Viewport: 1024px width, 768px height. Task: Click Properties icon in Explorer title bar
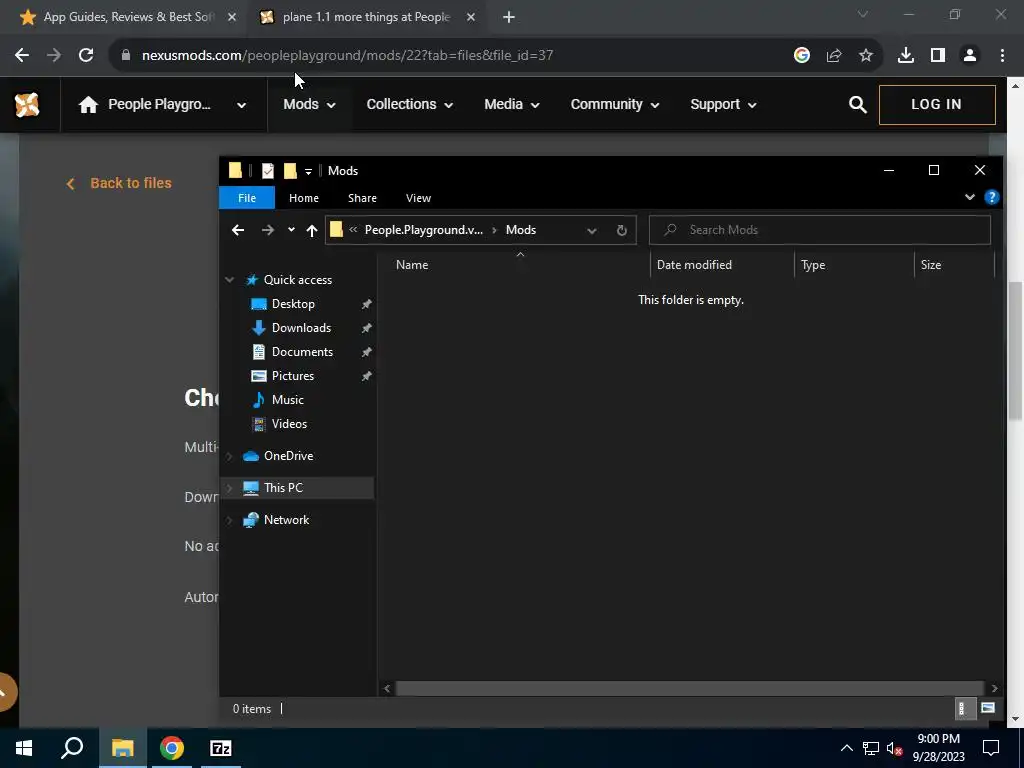268,170
